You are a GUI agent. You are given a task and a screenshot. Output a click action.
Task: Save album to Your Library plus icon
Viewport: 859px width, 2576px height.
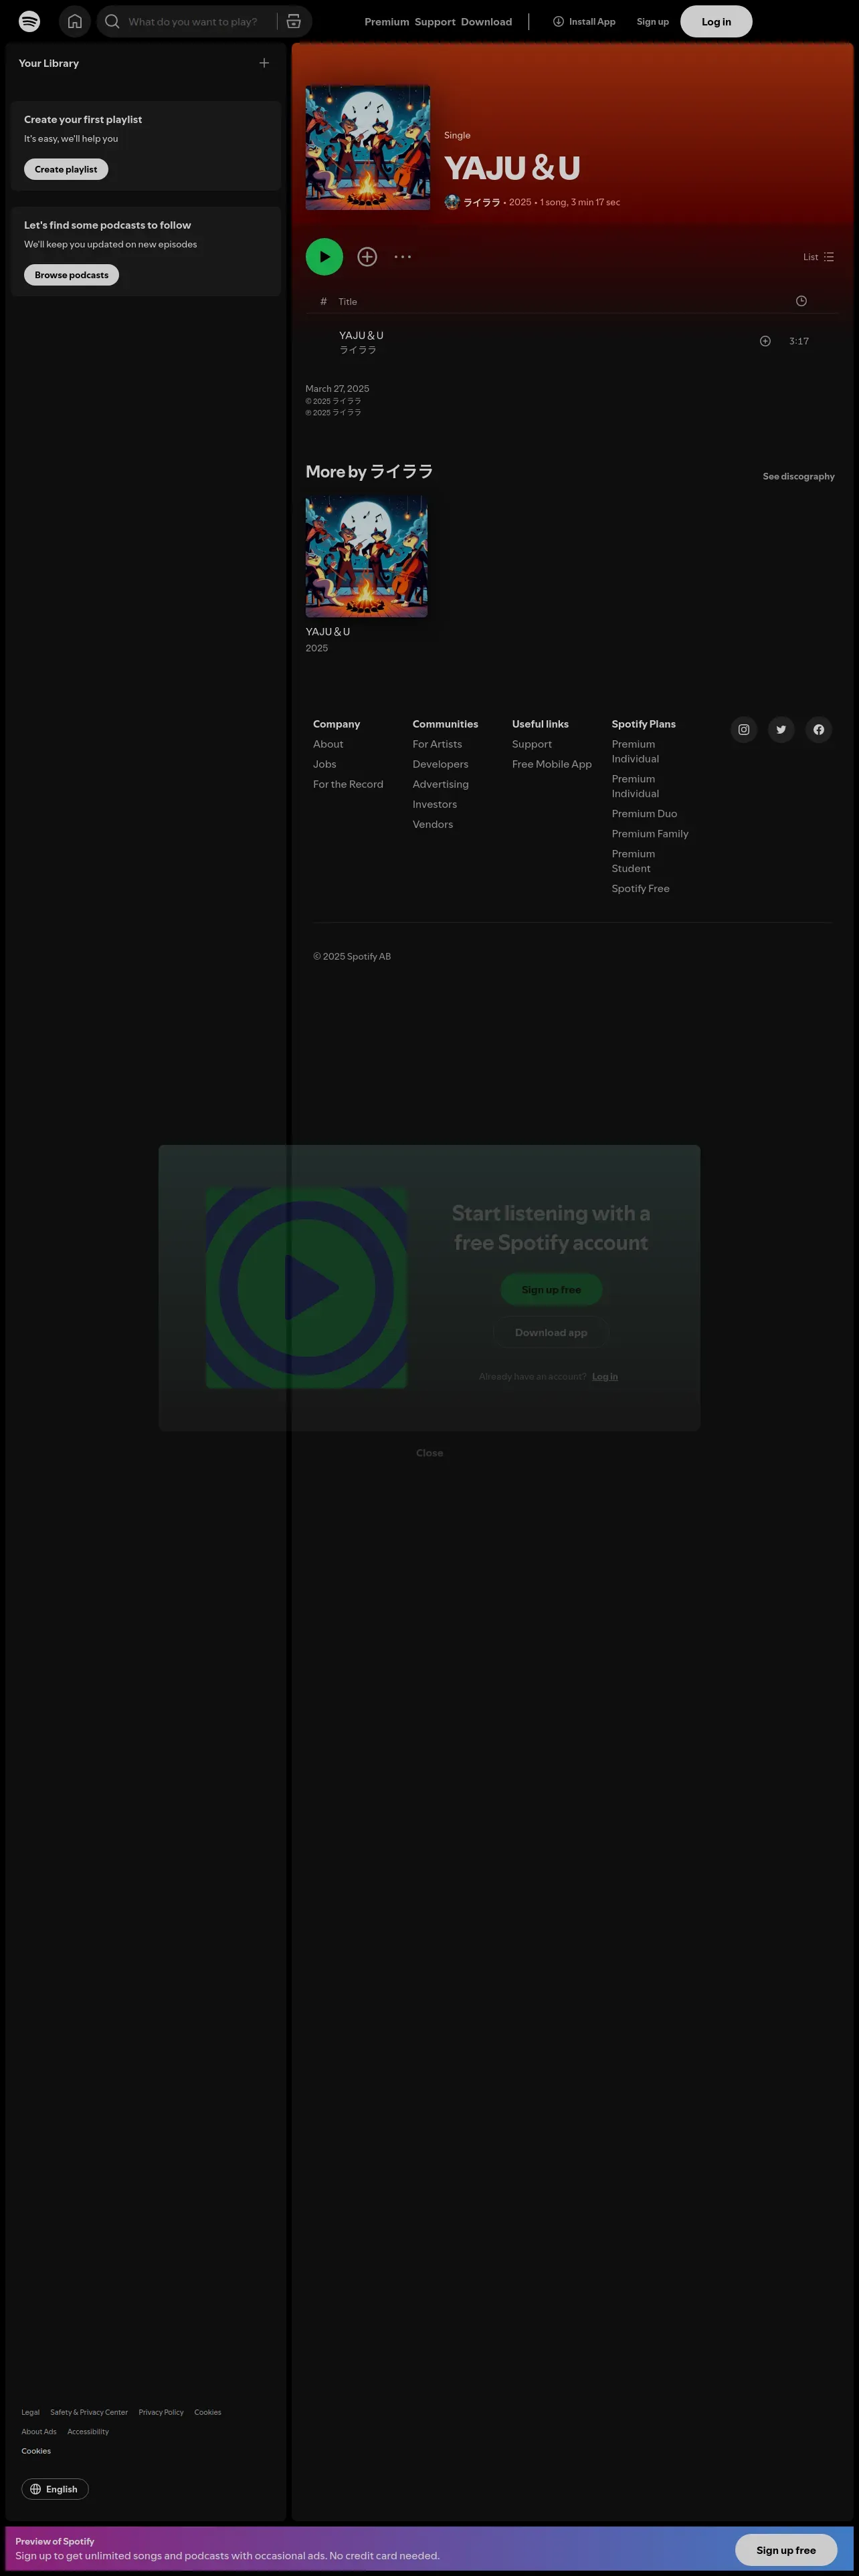[367, 257]
